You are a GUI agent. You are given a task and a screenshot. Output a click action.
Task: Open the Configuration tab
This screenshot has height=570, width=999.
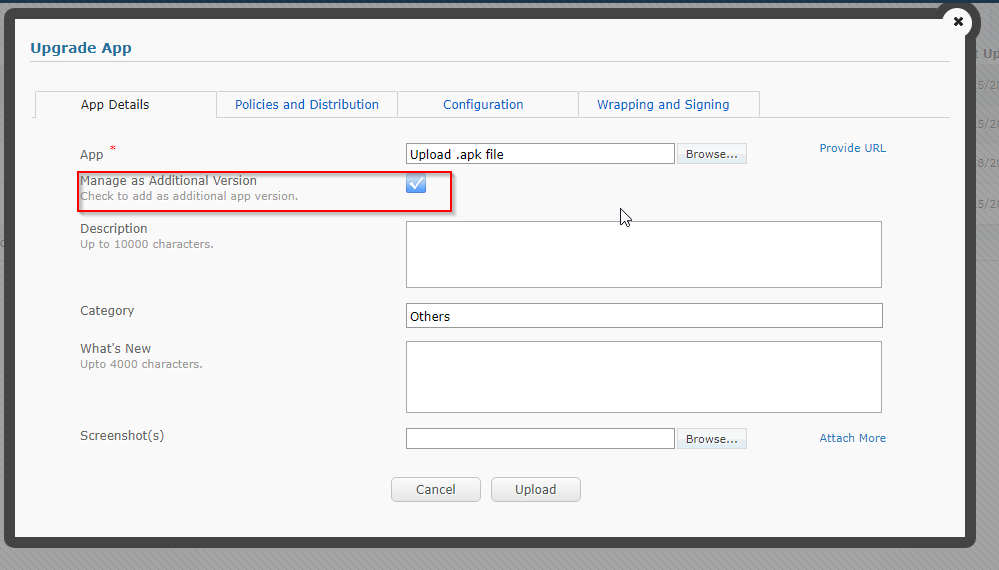[487, 104]
